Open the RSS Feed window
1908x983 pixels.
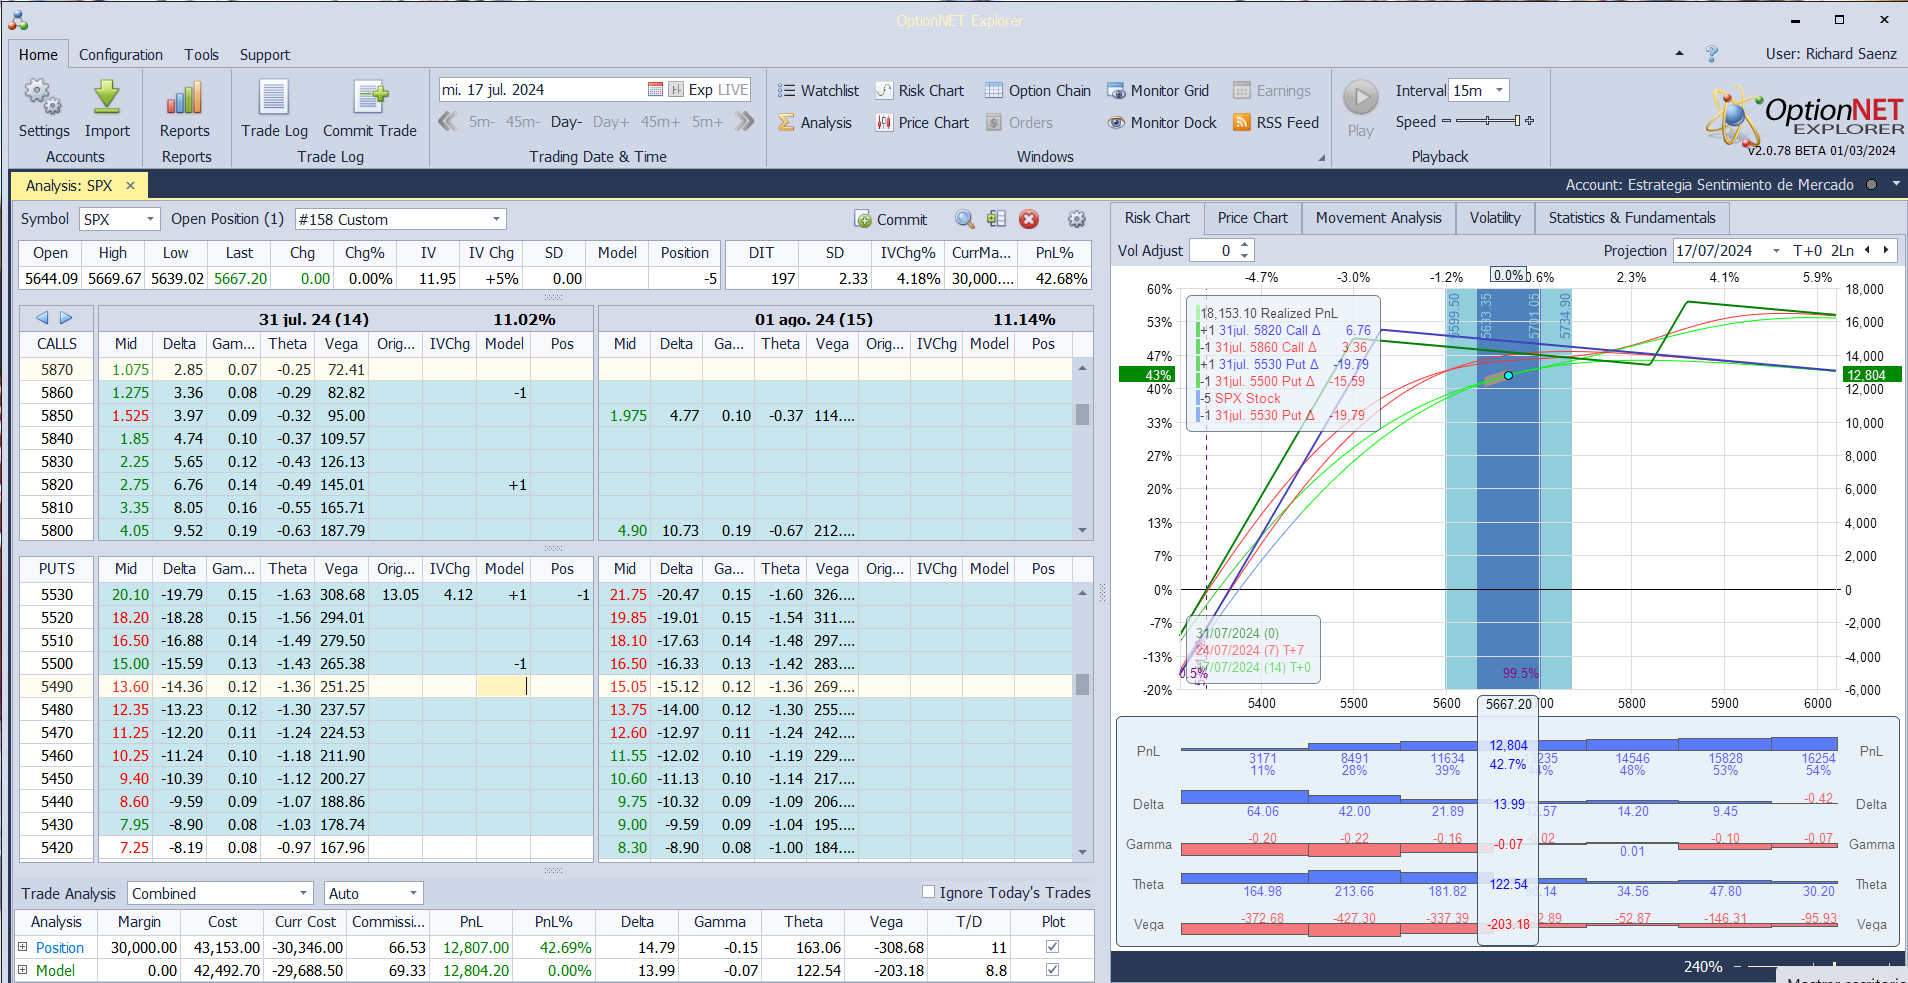tap(1275, 123)
